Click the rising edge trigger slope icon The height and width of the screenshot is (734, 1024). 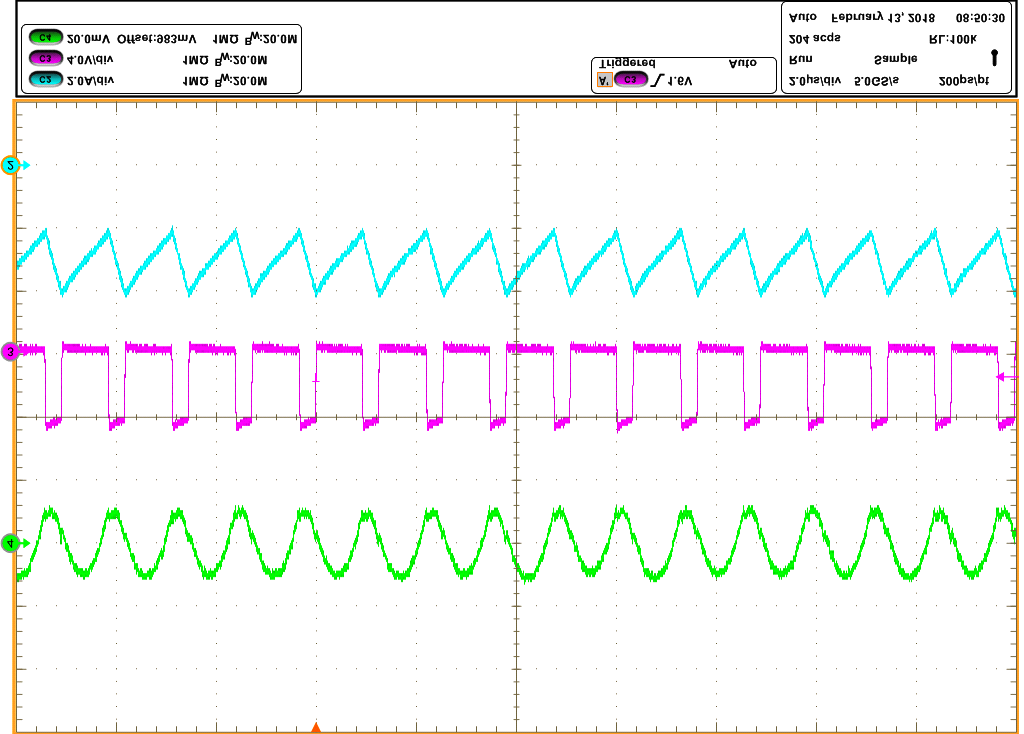coord(656,80)
